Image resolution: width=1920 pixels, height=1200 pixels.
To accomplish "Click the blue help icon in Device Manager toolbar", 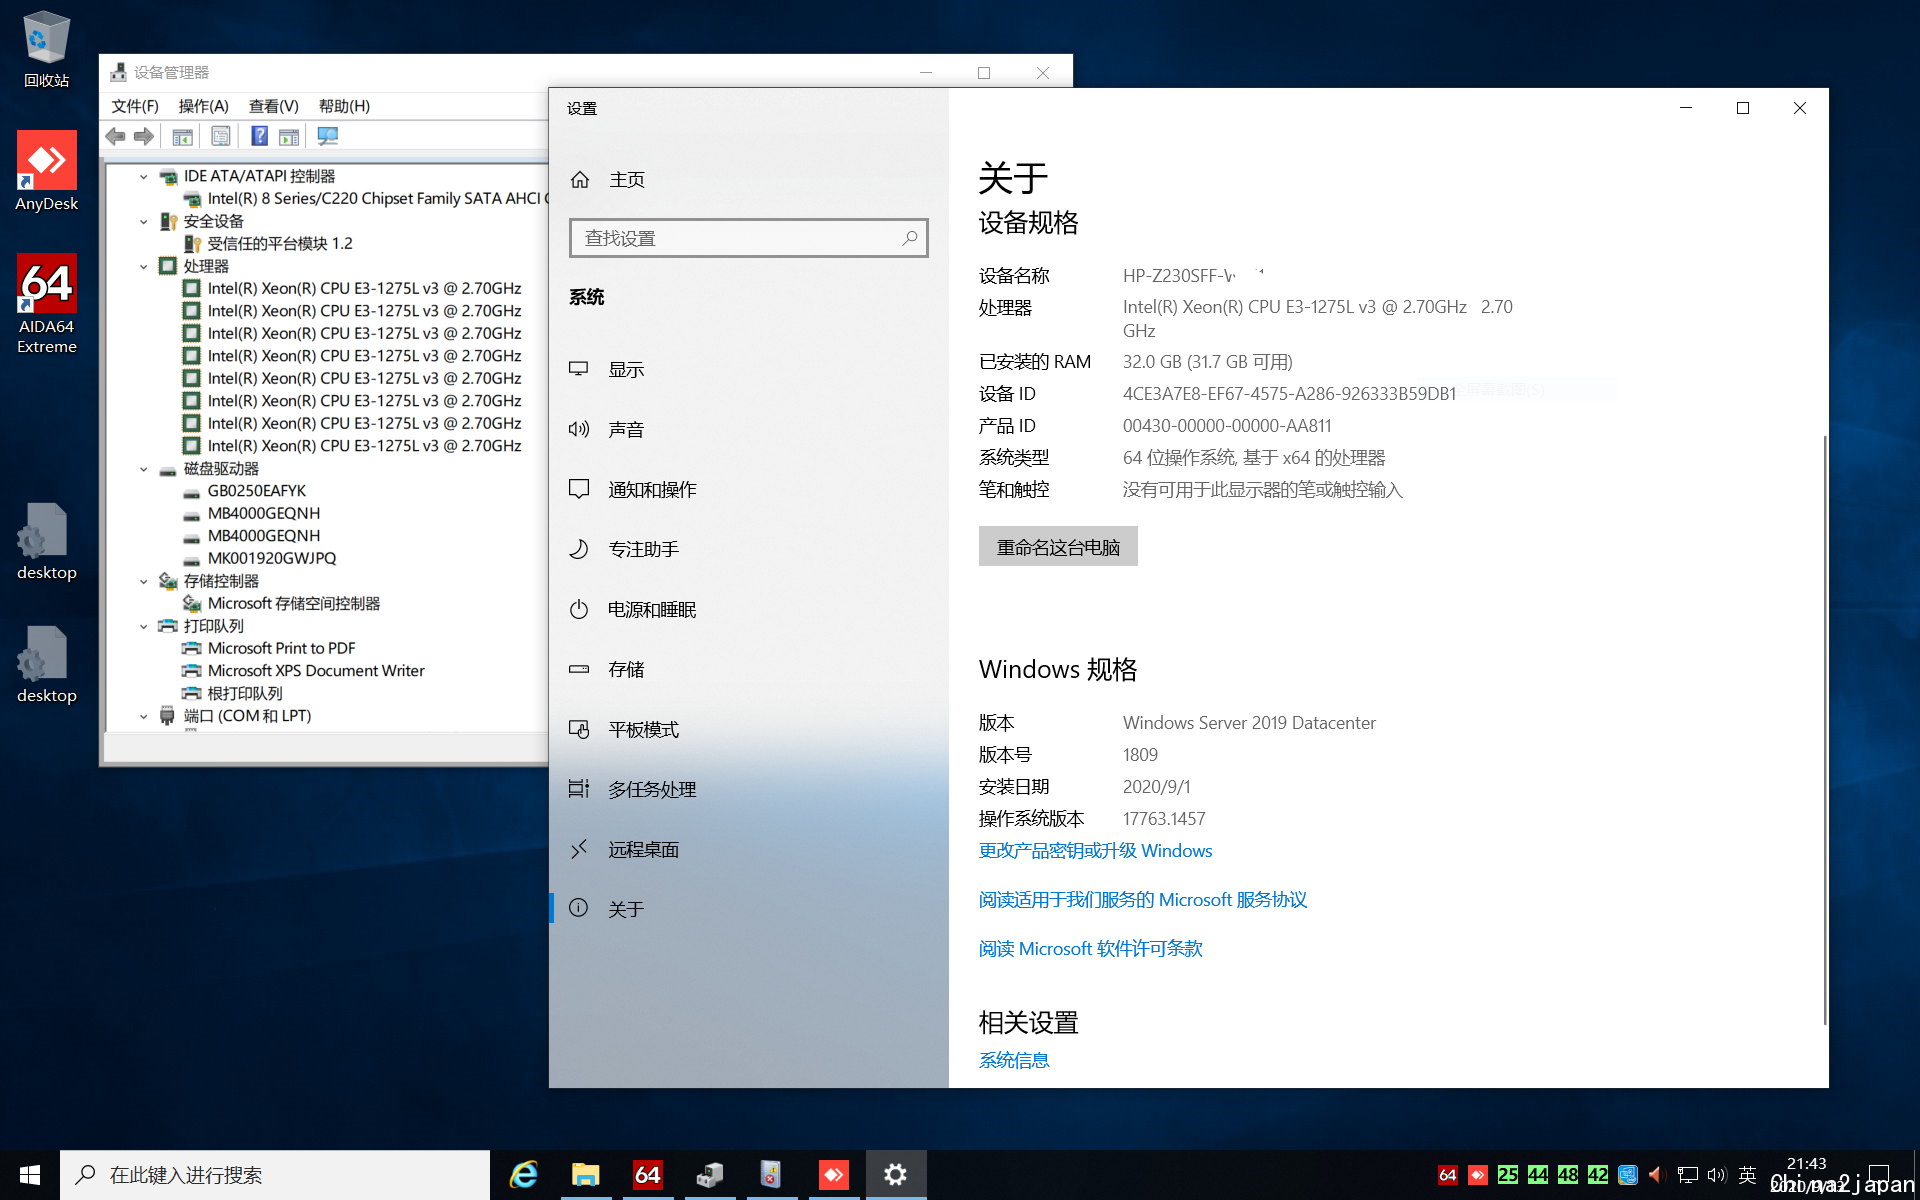I will pos(259,136).
